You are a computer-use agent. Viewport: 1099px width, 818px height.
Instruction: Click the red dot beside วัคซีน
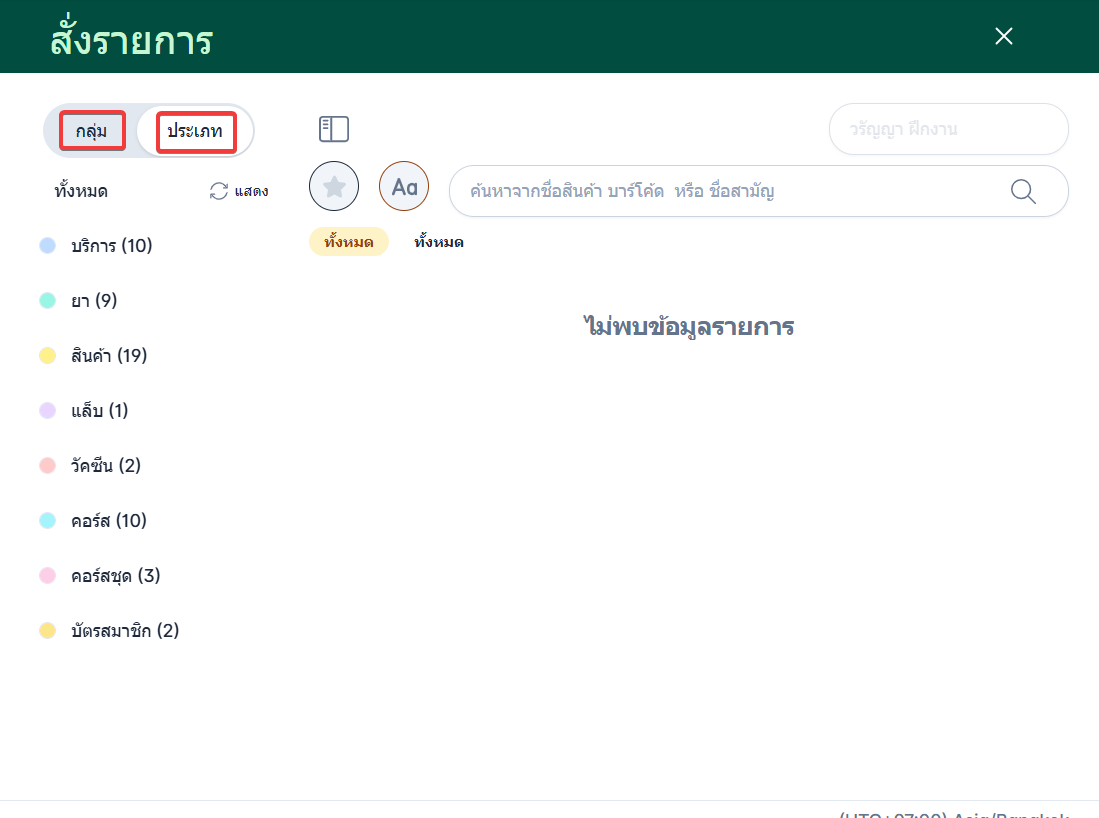[x=47, y=465]
